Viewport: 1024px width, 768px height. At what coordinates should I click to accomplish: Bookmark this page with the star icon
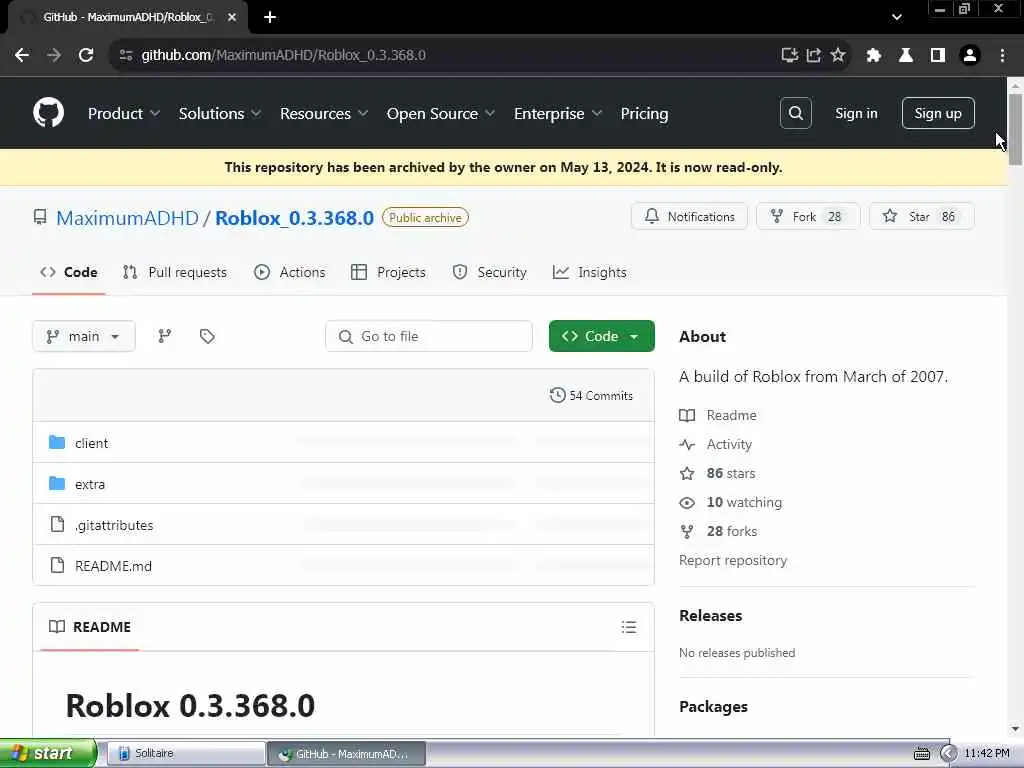838,55
